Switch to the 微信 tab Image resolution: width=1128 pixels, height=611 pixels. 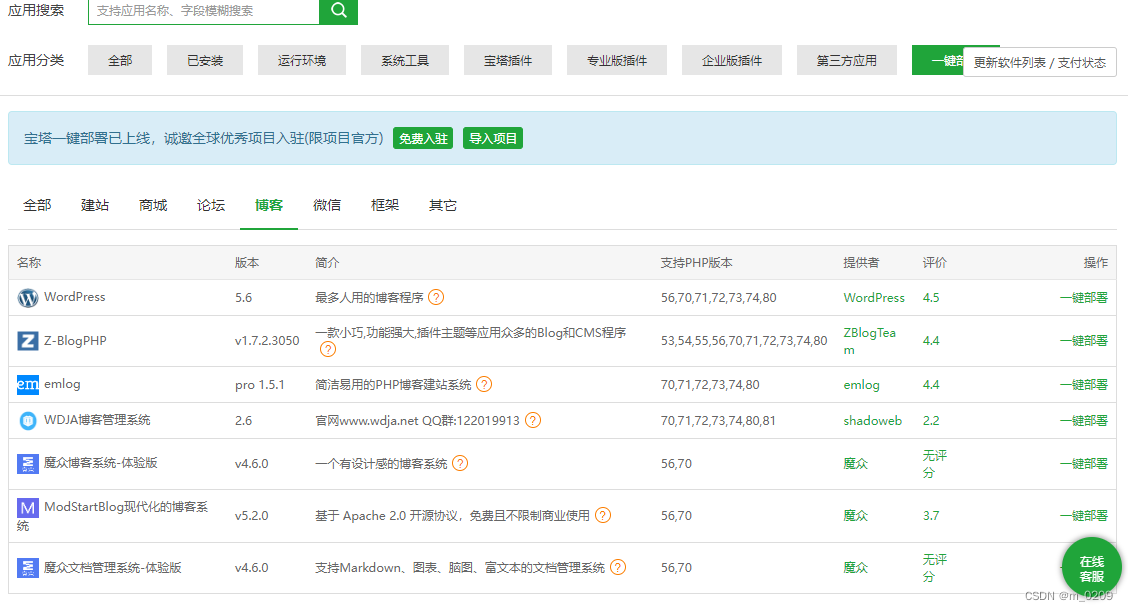[327, 206]
